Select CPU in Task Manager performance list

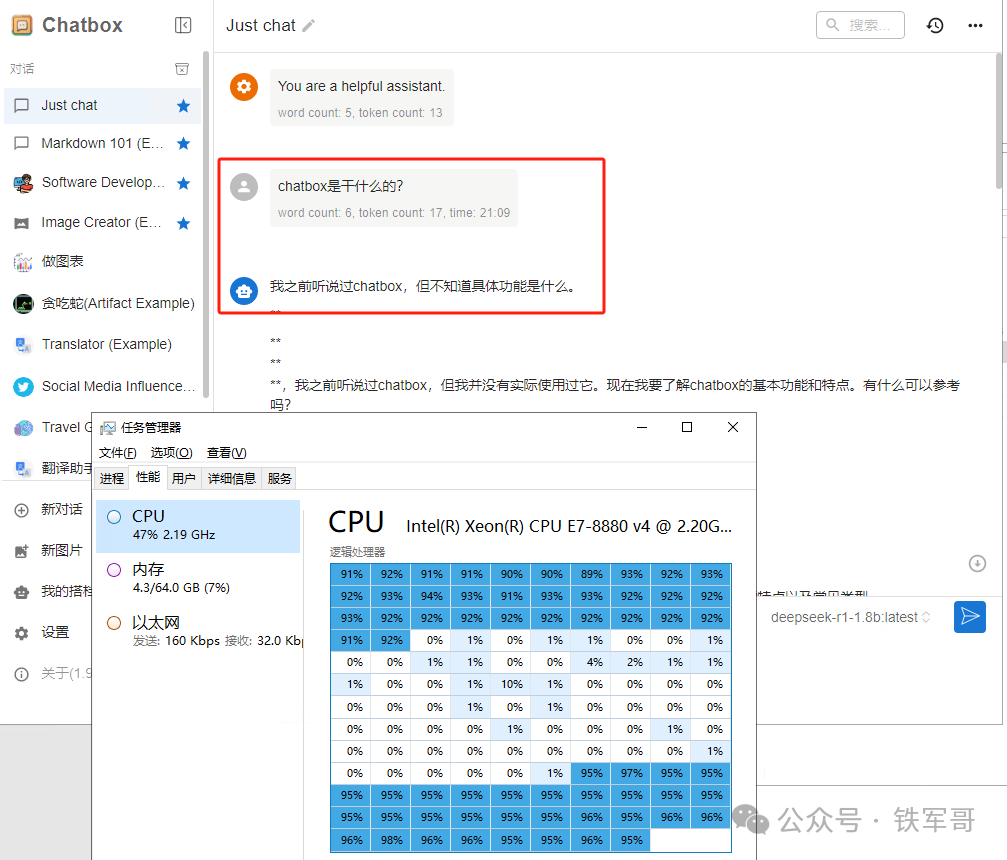198,526
